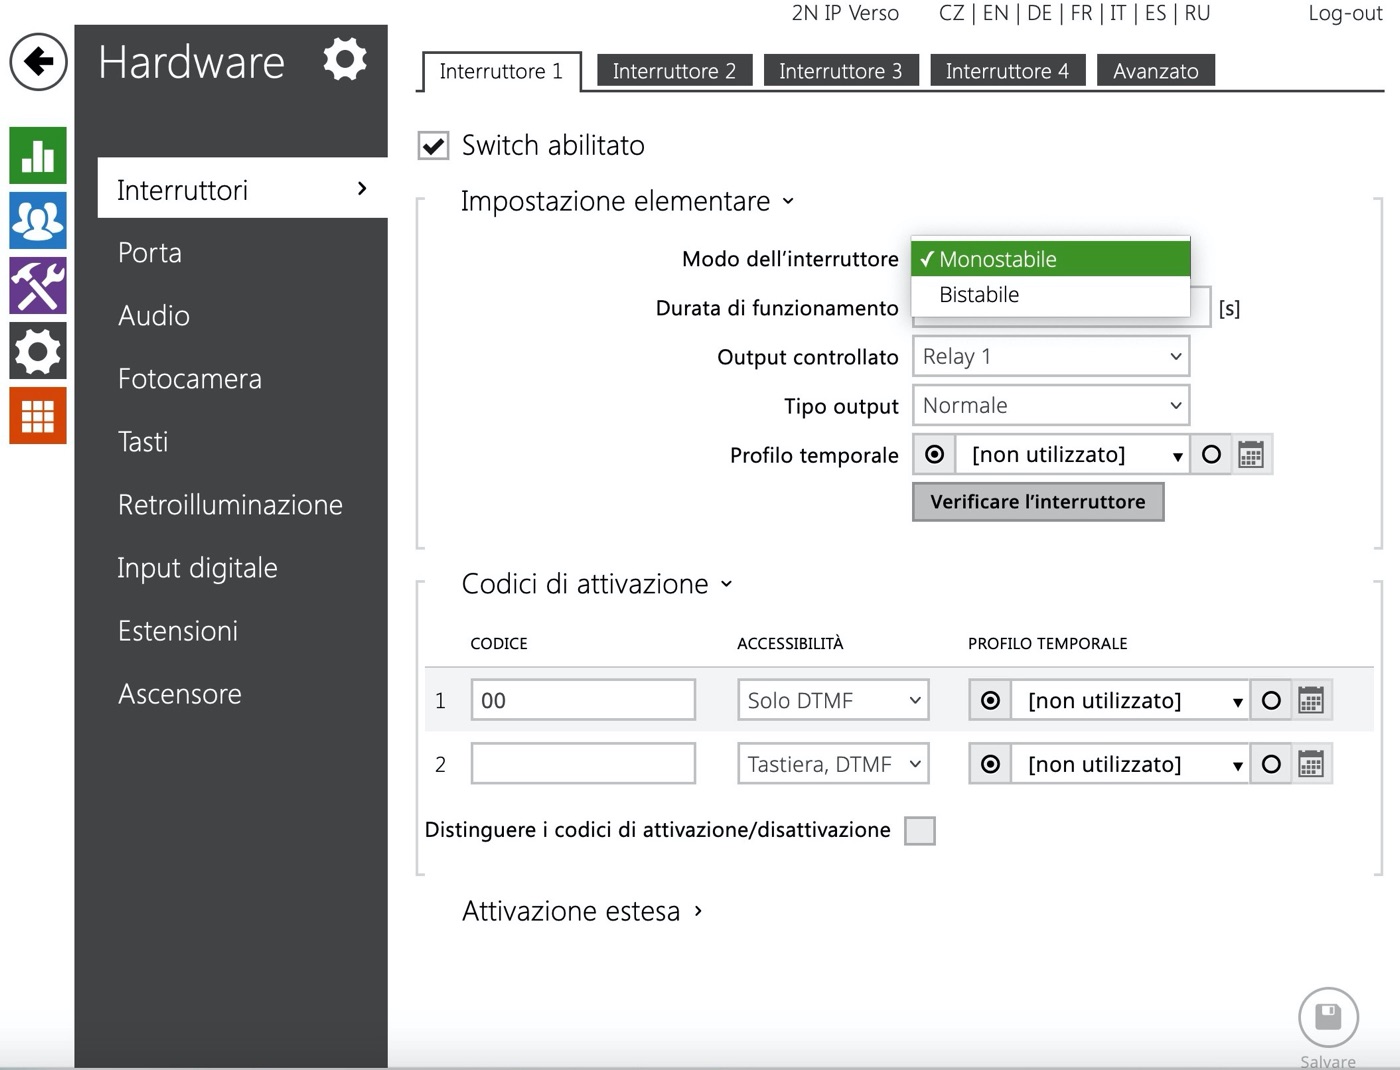The image size is (1400, 1070).
Task: Open calendar icon in code row 1
Action: [x=1311, y=701]
